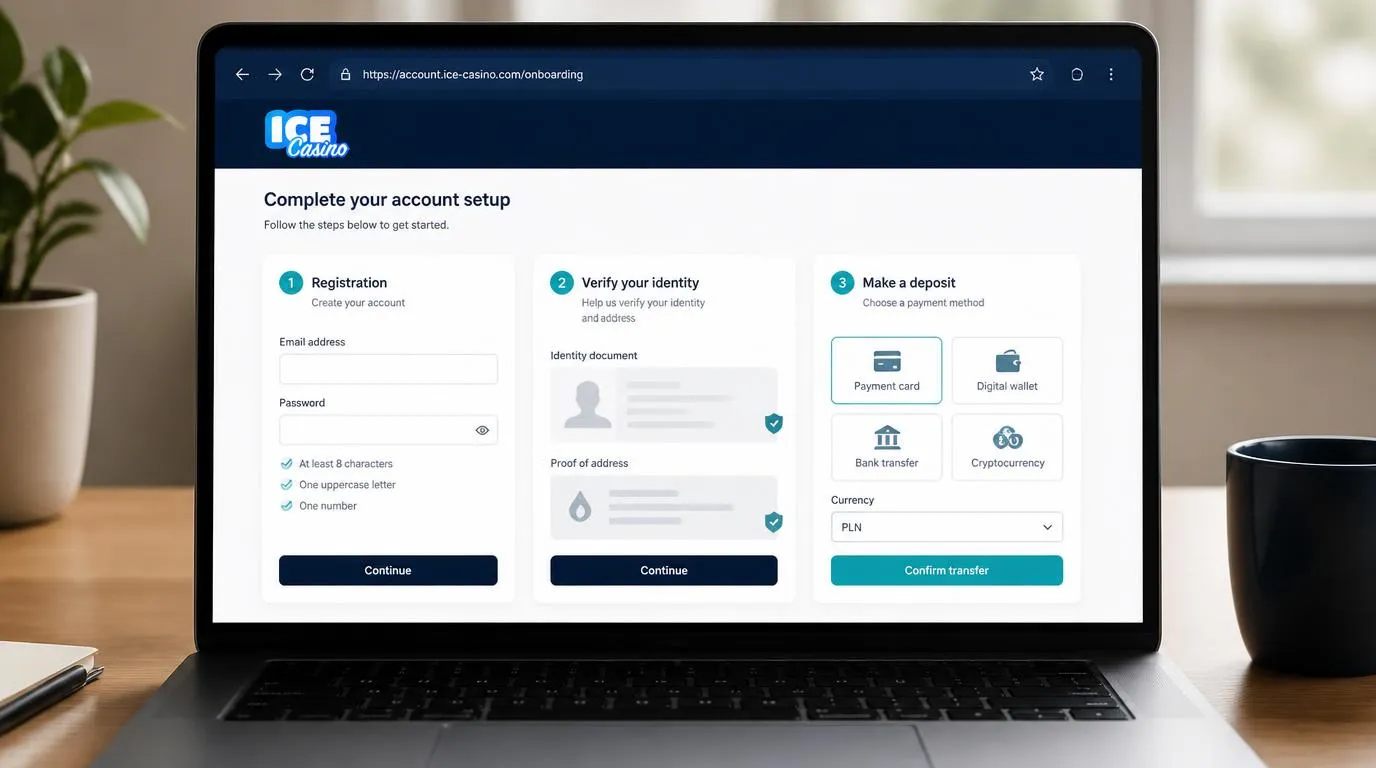This screenshot has height=768, width=1376.
Task: Choose Cryptocurrency payment option
Action: click(x=1007, y=447)
